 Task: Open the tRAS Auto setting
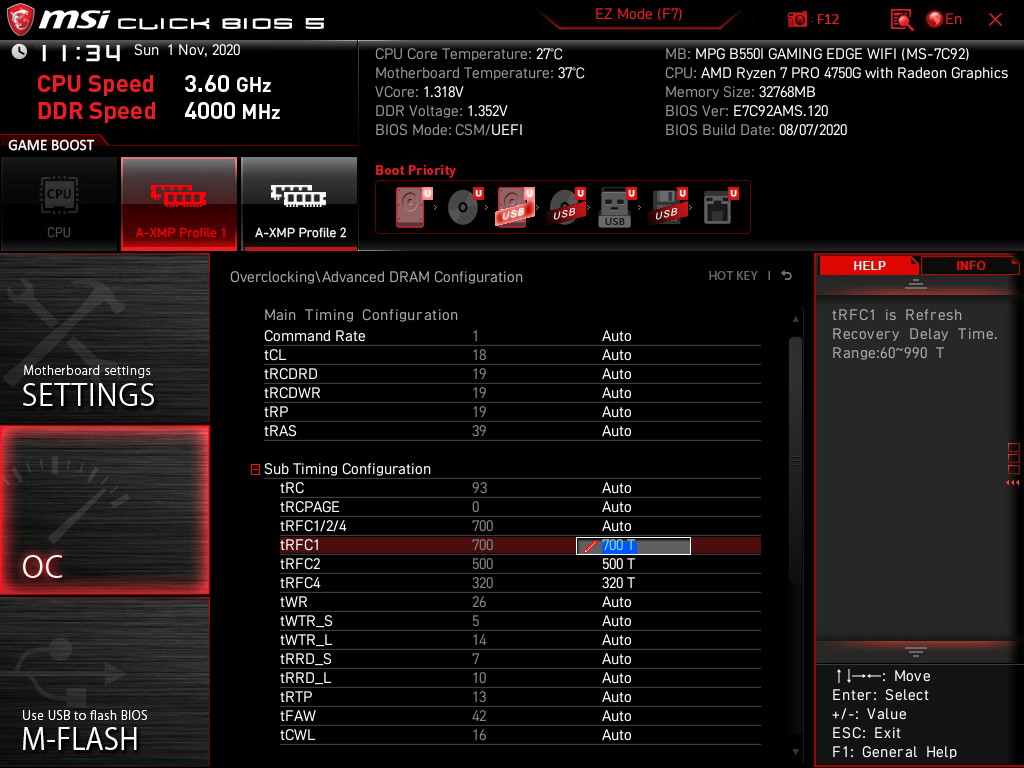pos(616,430)
